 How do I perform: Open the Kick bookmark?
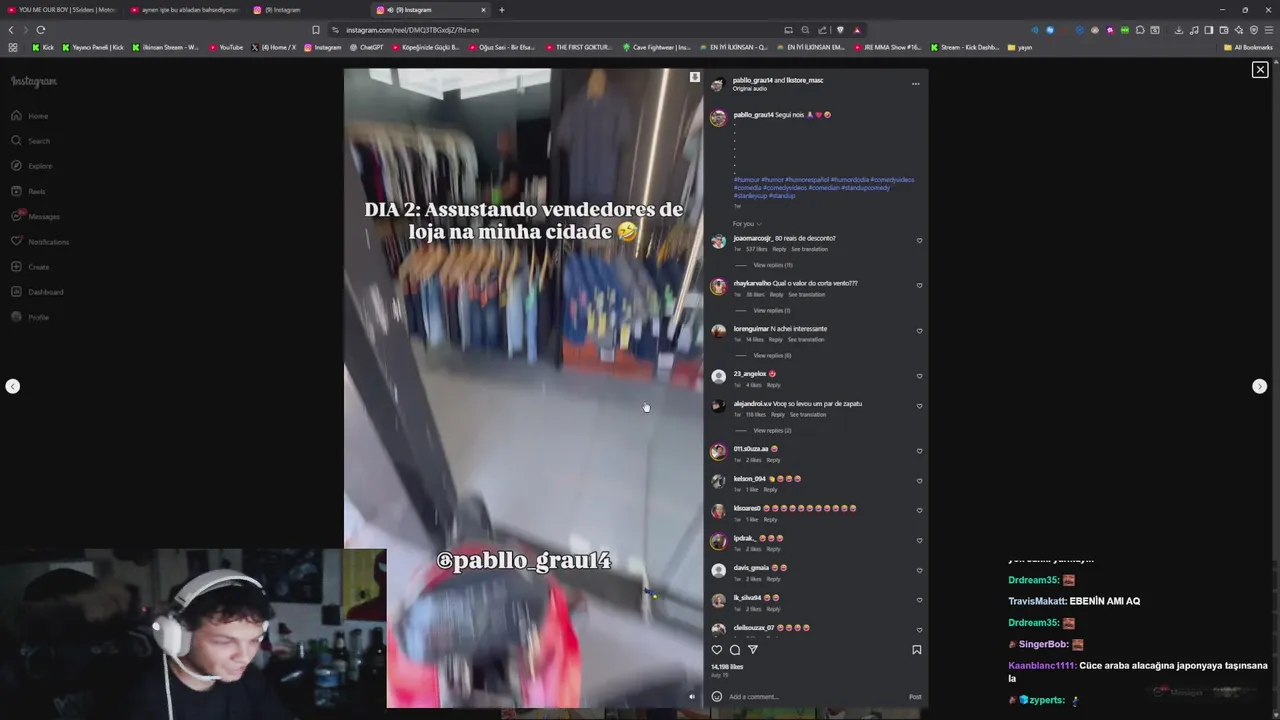tap(43, 47)
